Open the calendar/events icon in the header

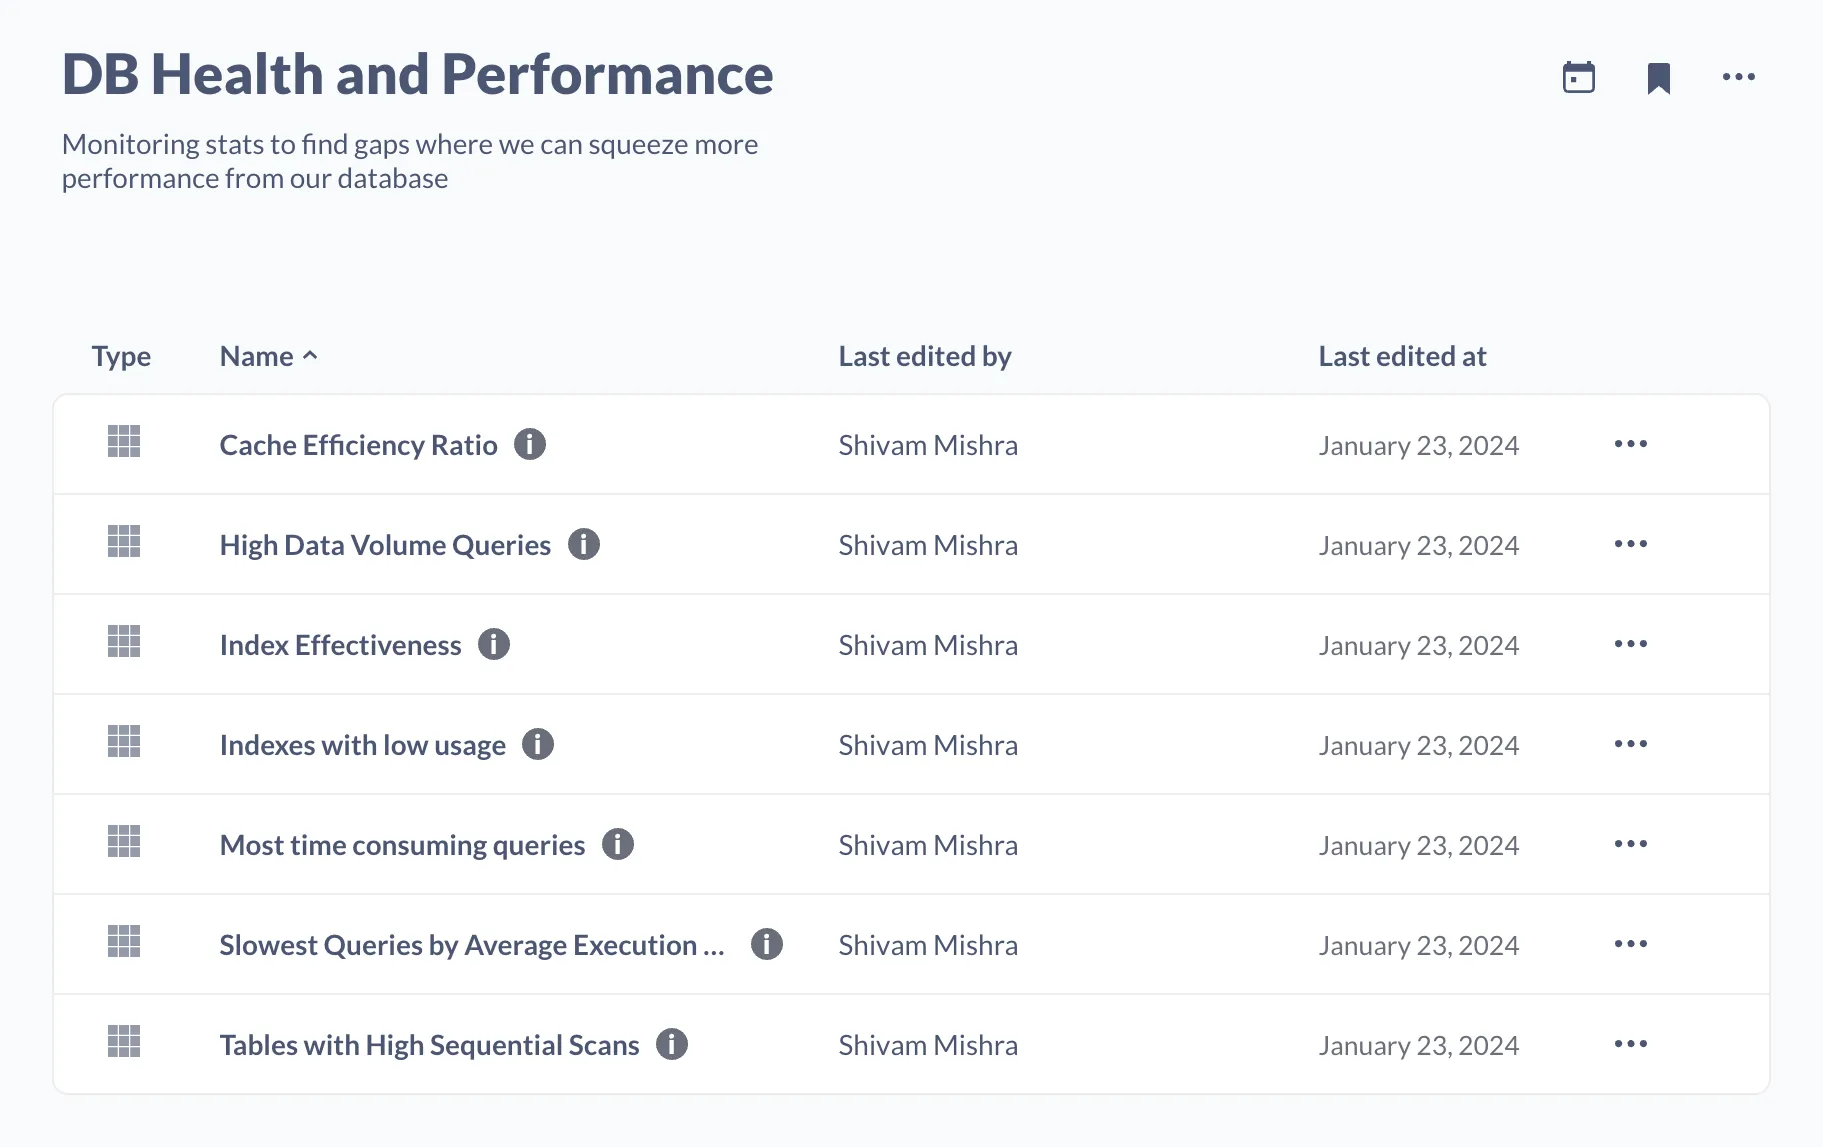coord(1578,76)
